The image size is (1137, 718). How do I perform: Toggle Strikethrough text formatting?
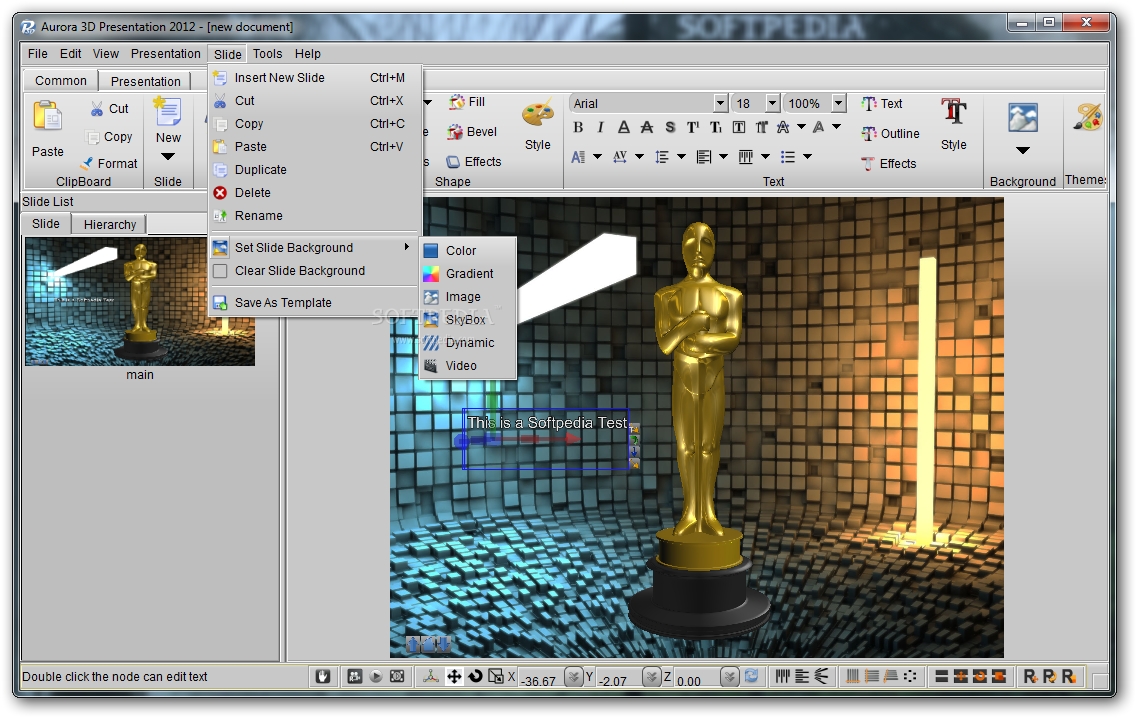(647, 128)
